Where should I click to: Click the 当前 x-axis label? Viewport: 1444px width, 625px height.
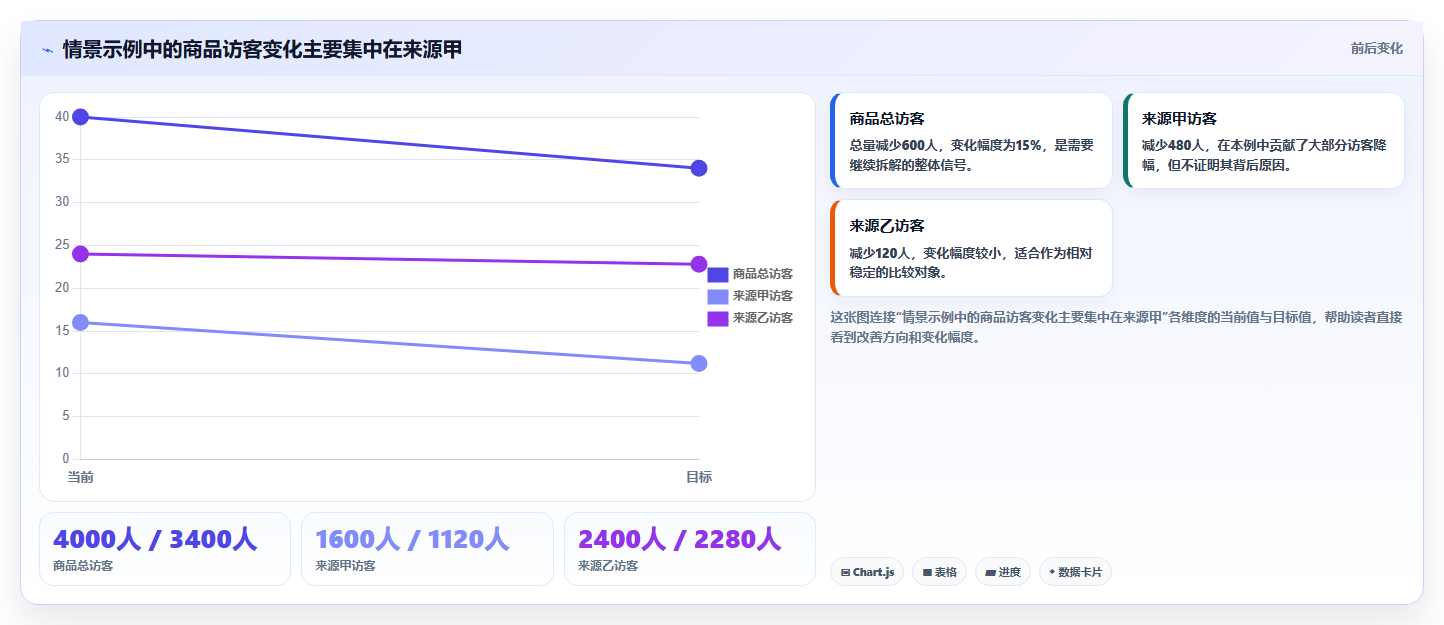click(x=81, y=477)
